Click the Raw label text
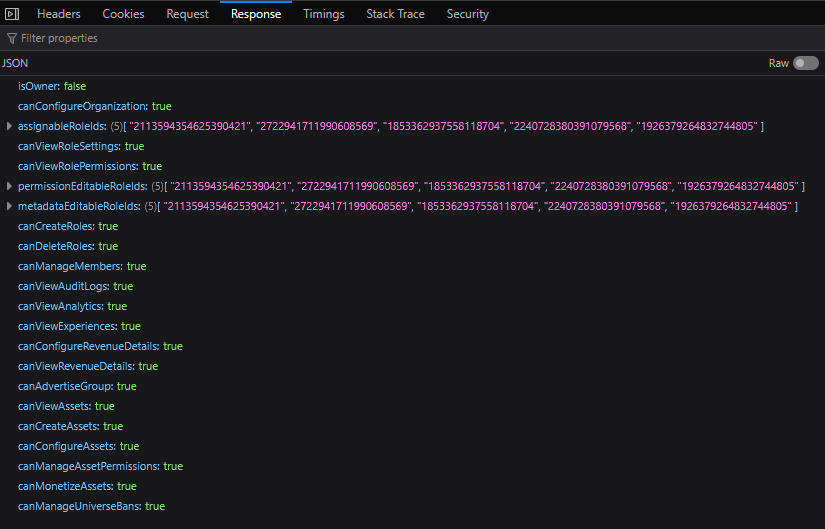Screen dimensions: 825x529 [x=779, y=63]
